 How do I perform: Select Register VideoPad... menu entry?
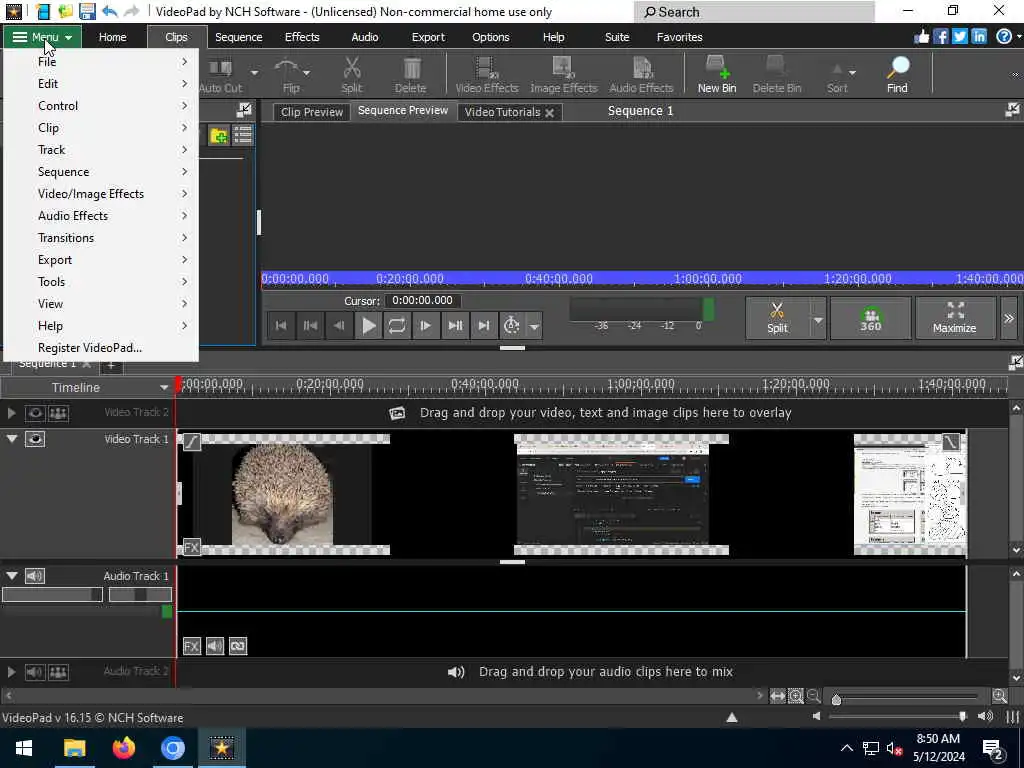(101, 347)
